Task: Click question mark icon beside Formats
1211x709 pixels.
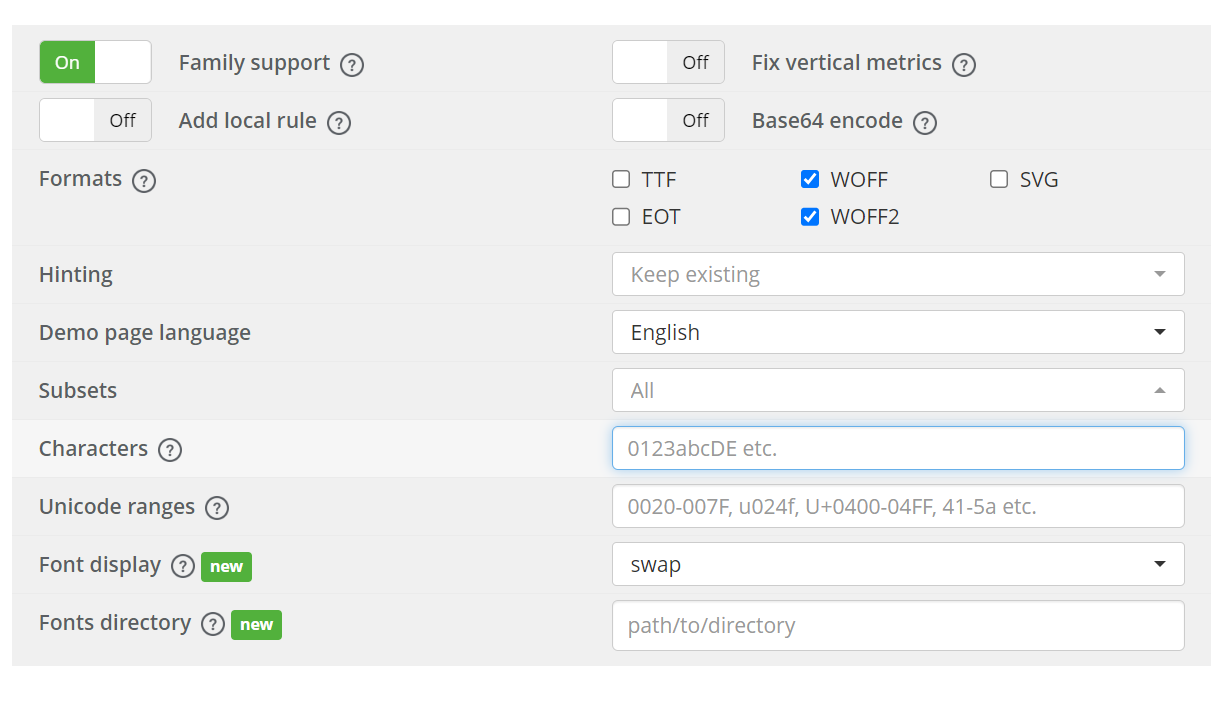Action: coord(144,181)
